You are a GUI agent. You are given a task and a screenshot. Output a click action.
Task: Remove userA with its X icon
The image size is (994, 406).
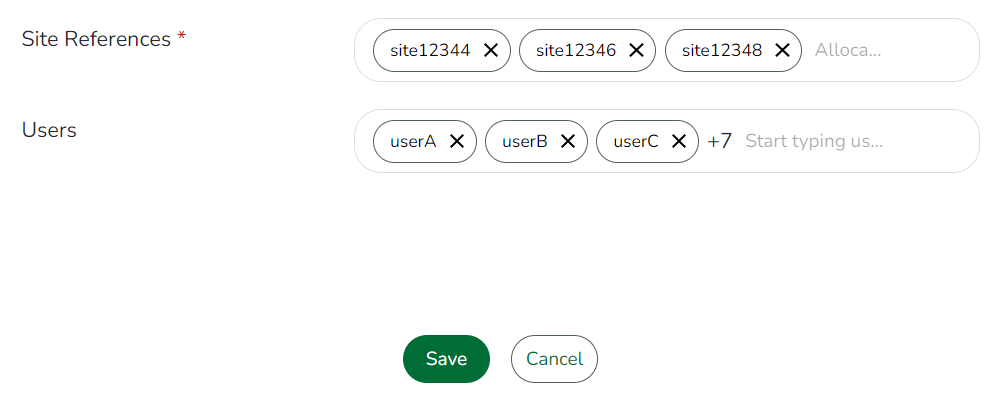[x=457, y=141]
